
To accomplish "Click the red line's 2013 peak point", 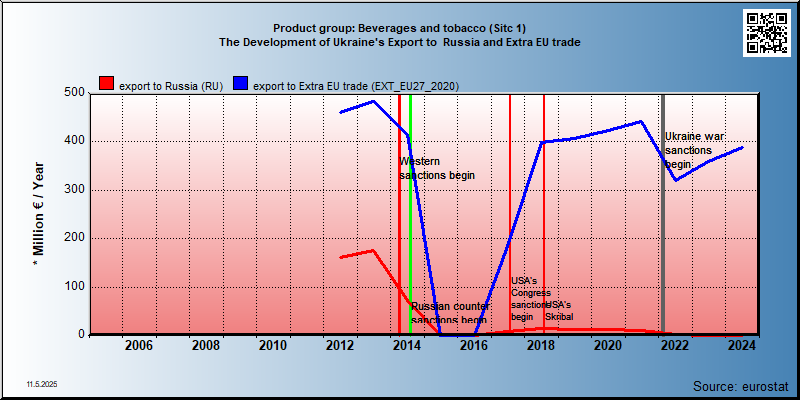I will point(373,250).
